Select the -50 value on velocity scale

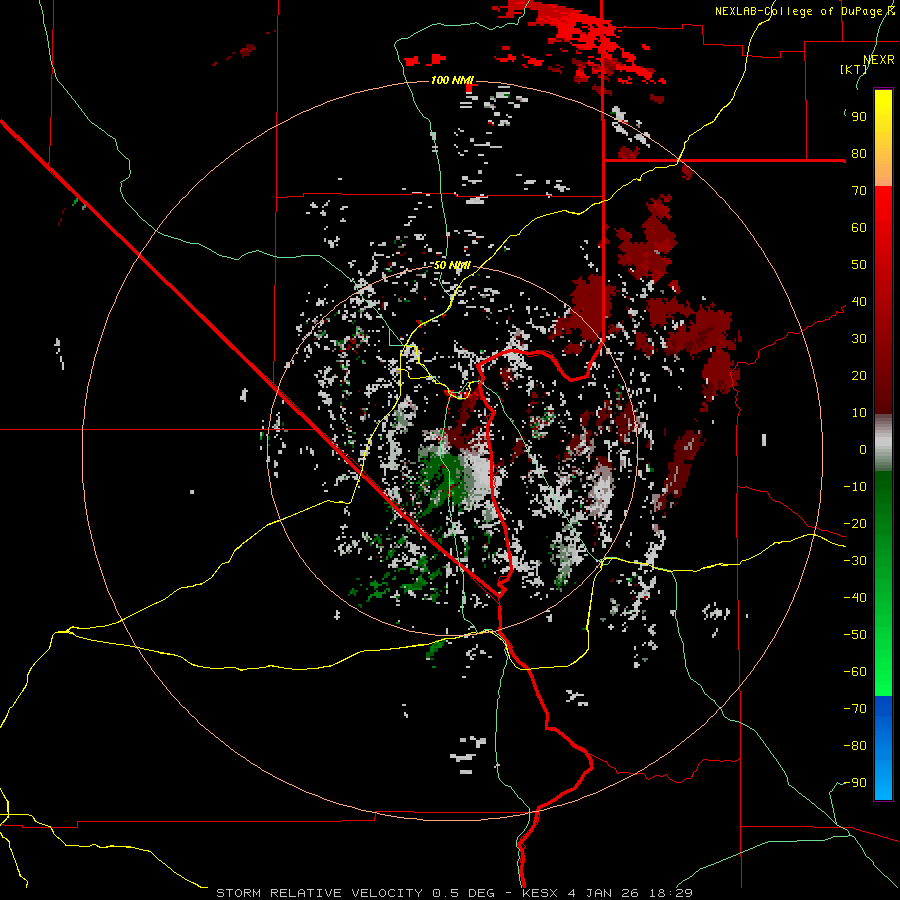pyautogui.click(x=855, y=634)
